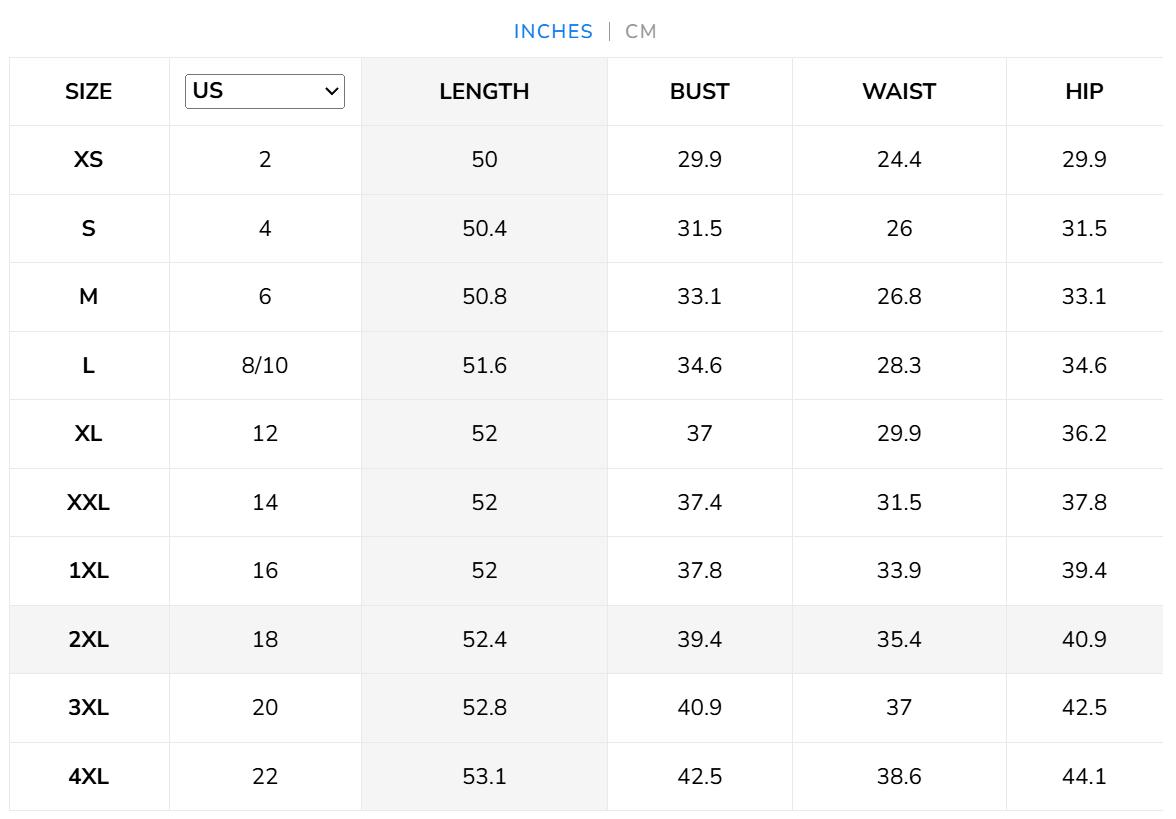This screenshot has height=819, width=1176.
Task: Select the XS size row label
Action: pos(89,160)
